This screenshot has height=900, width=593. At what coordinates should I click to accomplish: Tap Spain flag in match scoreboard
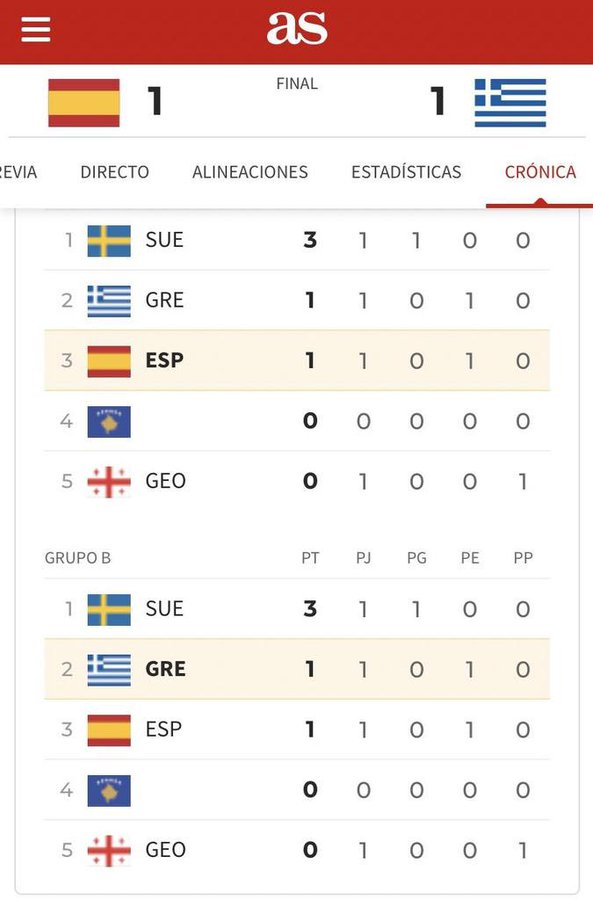tap(84, 103)
